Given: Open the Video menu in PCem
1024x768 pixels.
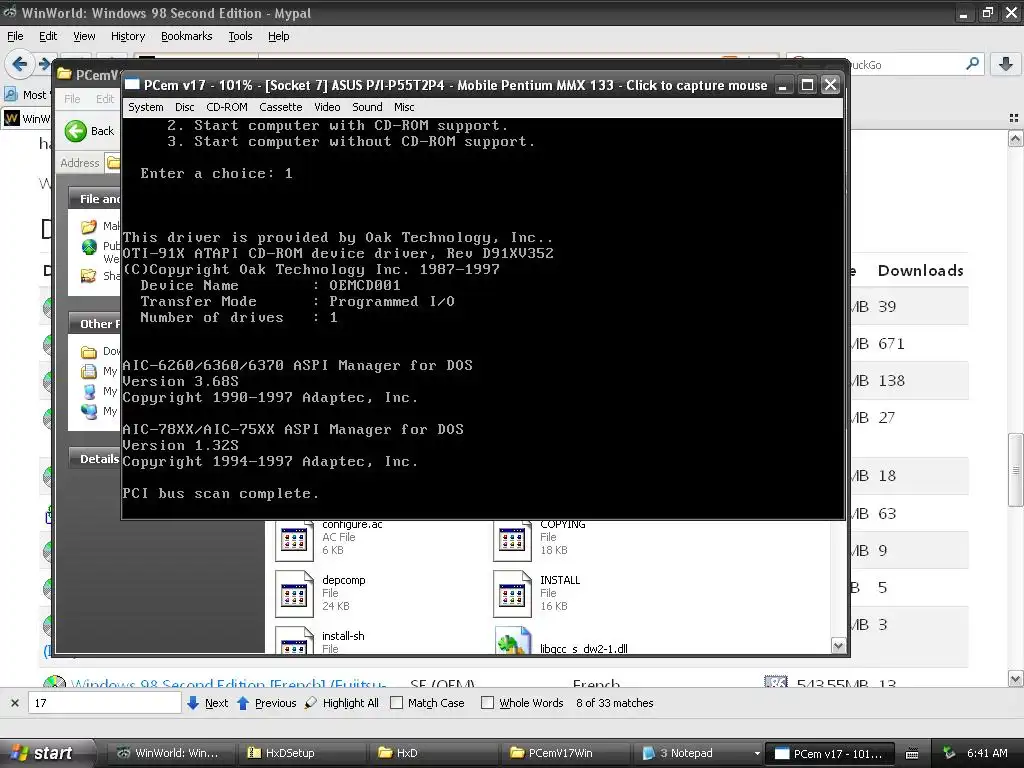Looking at the screenshot, I should 327,107.
